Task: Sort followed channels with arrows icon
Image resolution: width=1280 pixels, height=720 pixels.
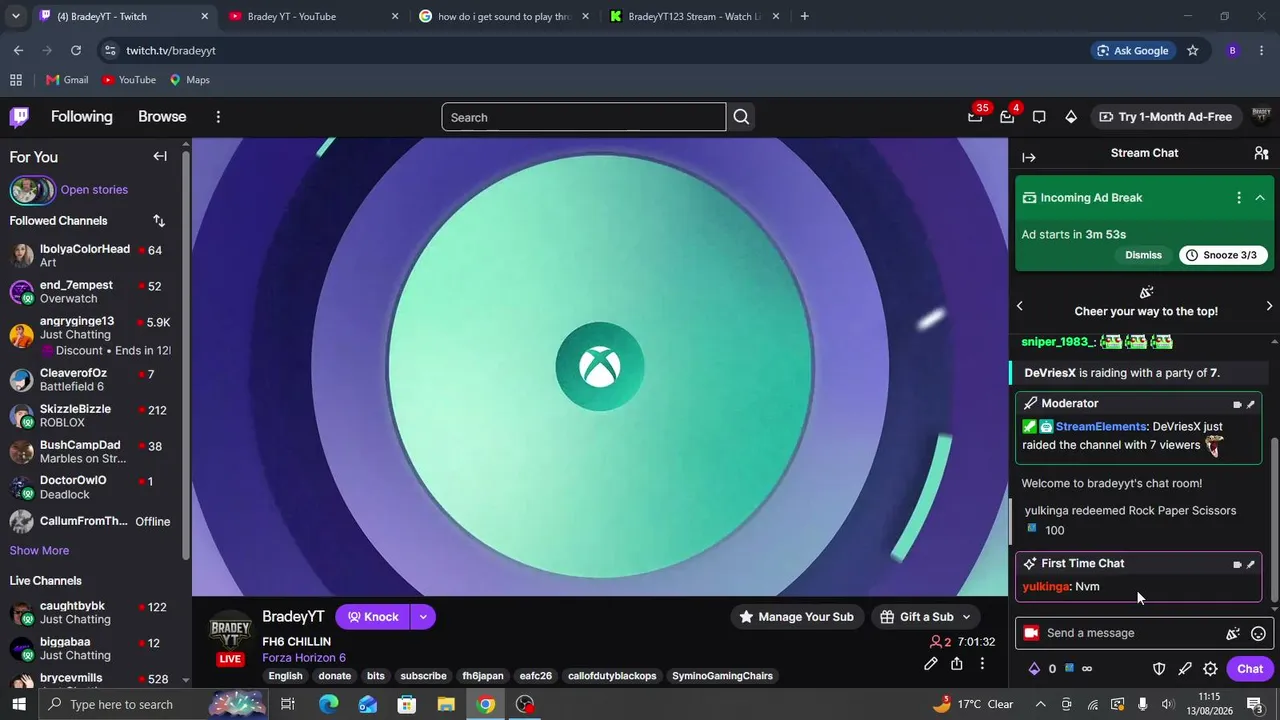Action: [x=159, y=221]
